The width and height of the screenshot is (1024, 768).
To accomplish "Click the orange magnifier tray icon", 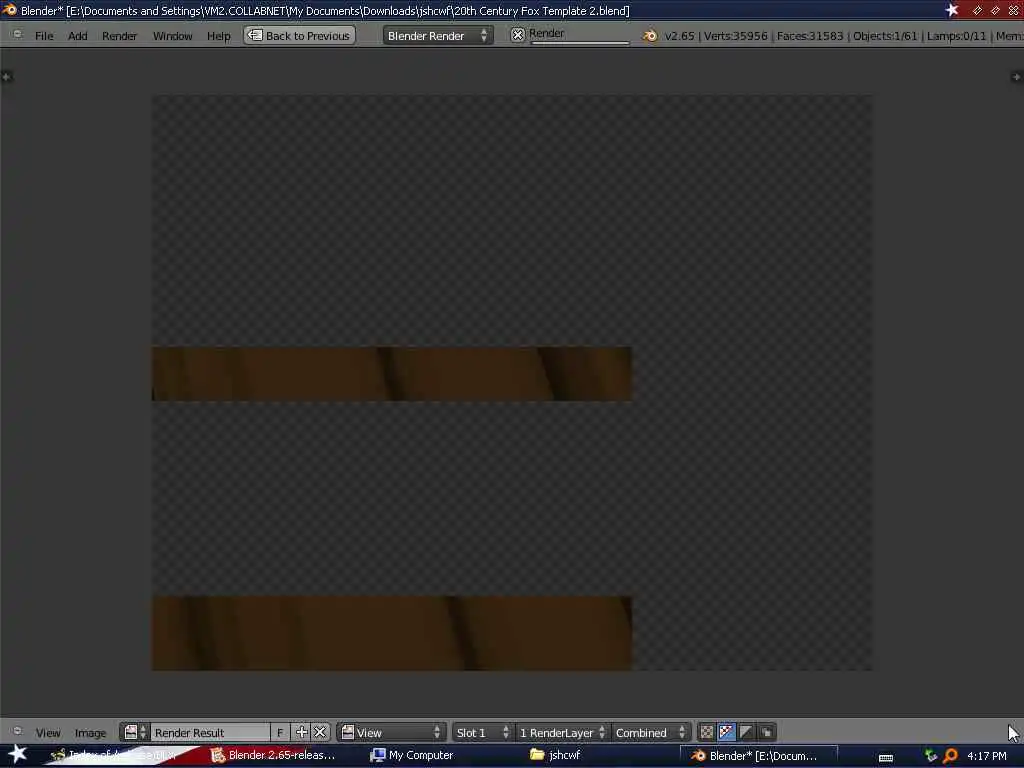I will point(950,756).
